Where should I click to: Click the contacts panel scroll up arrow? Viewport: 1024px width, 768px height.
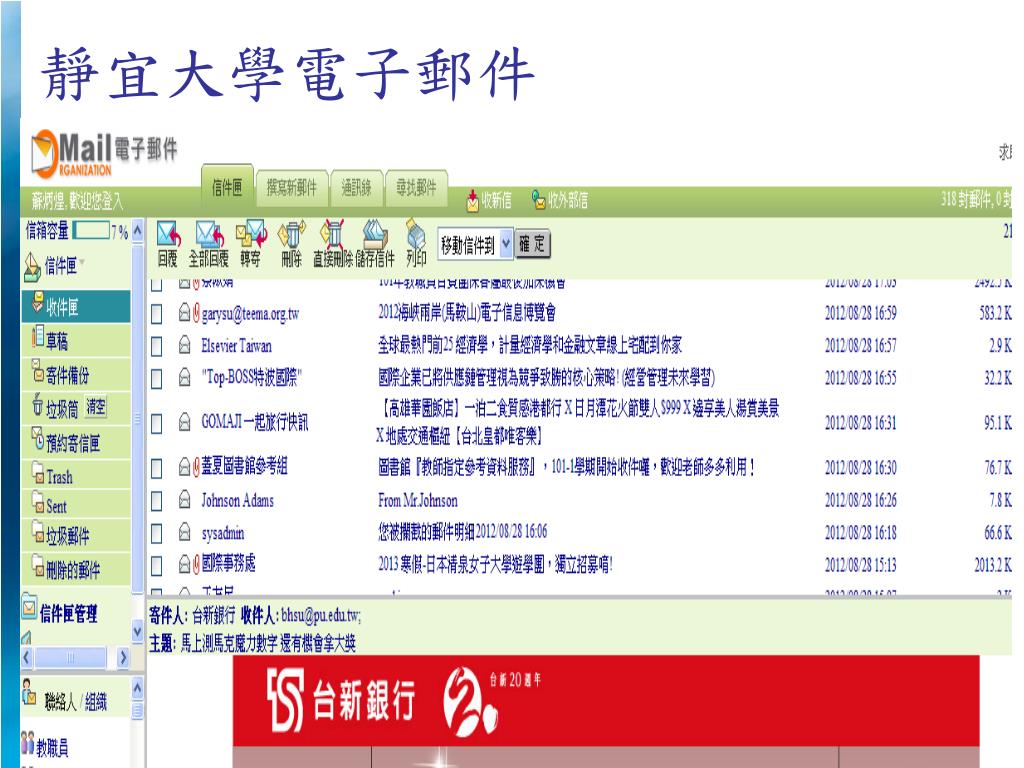(137, 688)
